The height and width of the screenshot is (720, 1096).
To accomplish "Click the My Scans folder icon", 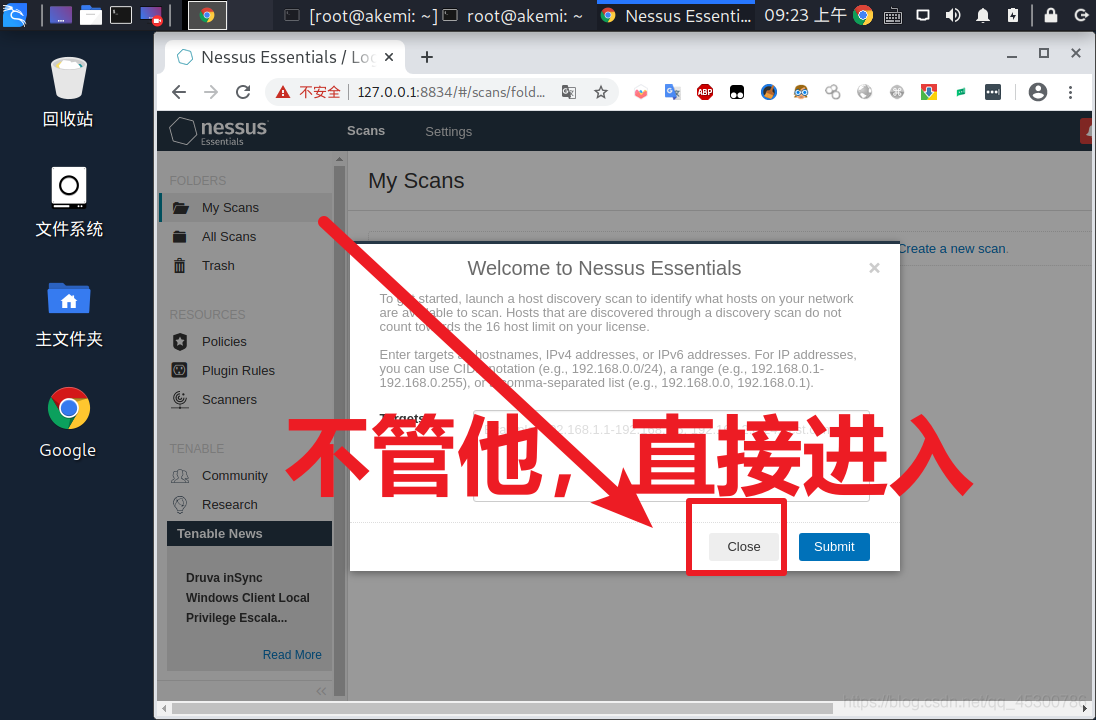I will [x=180, y=208].
